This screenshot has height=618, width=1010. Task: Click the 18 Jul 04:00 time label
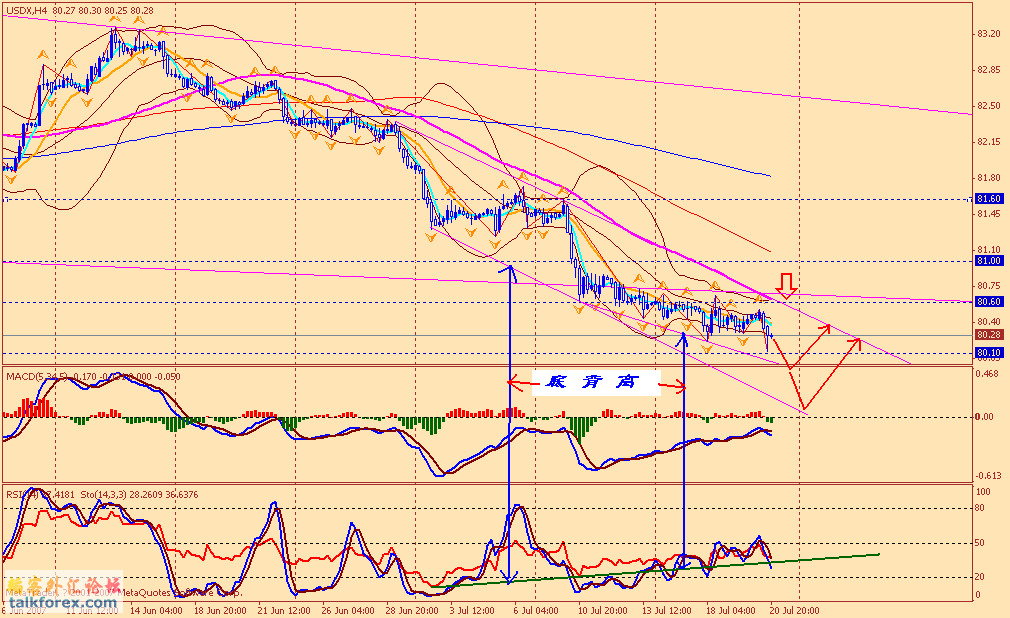point(730,610)
